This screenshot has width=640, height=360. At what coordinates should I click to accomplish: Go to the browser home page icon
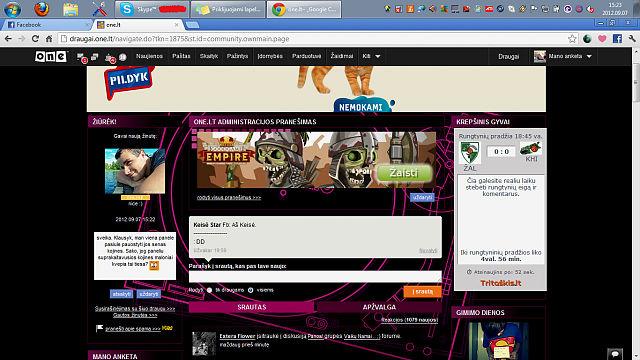click(49, 39)
